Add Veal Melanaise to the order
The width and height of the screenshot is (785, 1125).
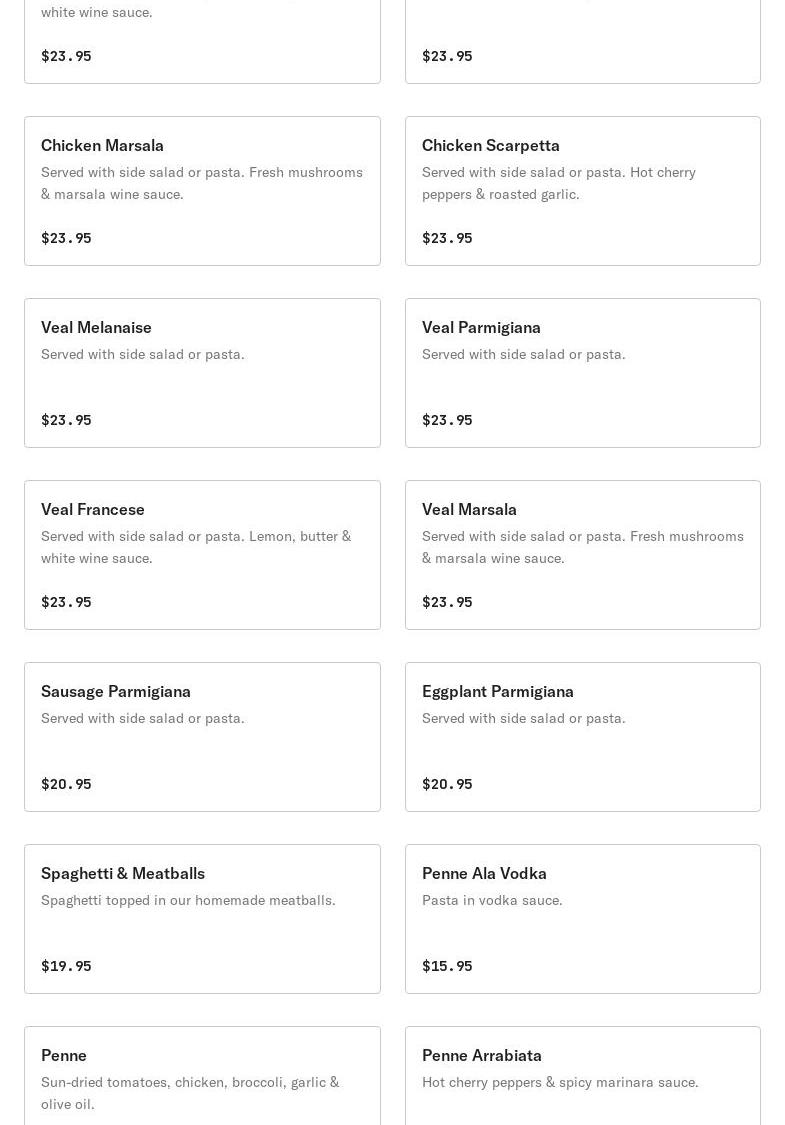coord(202,373)
